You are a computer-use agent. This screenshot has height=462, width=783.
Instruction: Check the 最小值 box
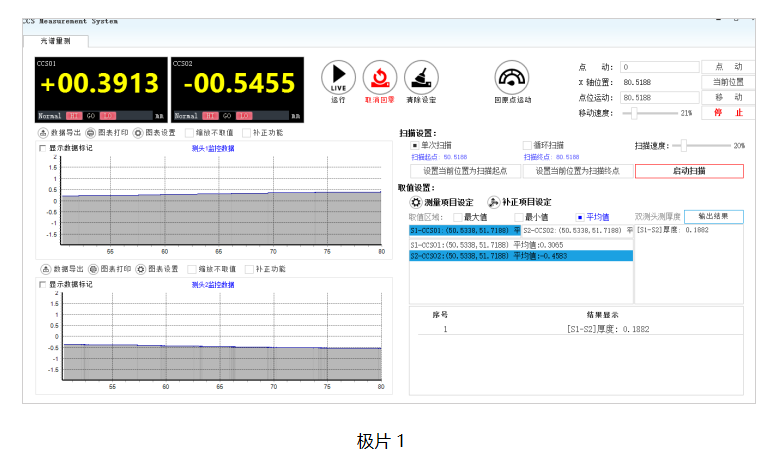tap(519, 217)
